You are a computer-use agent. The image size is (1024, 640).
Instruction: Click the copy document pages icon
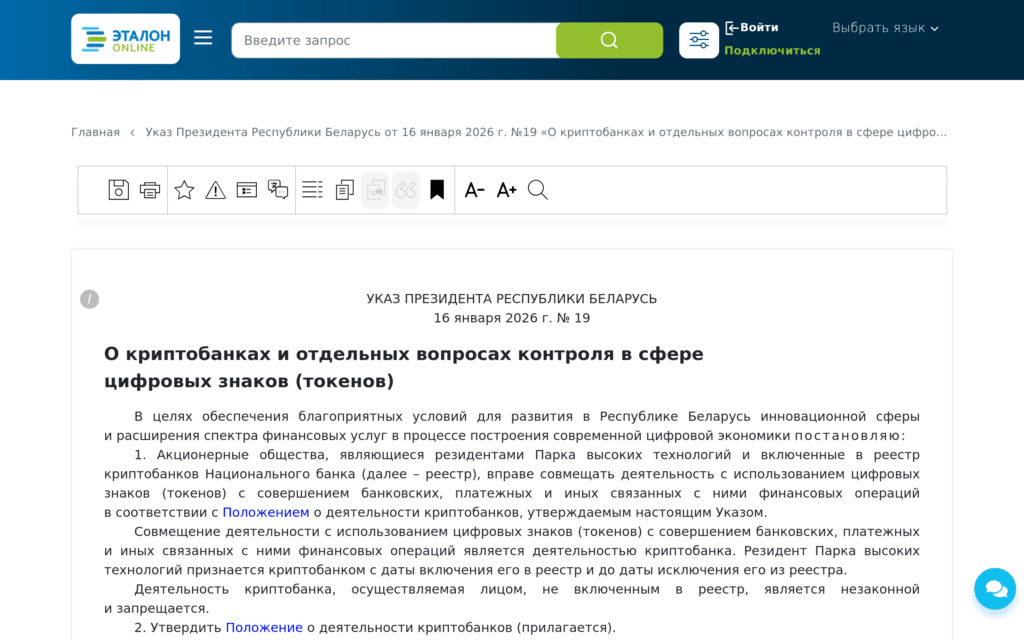click(x=344, y=189)
